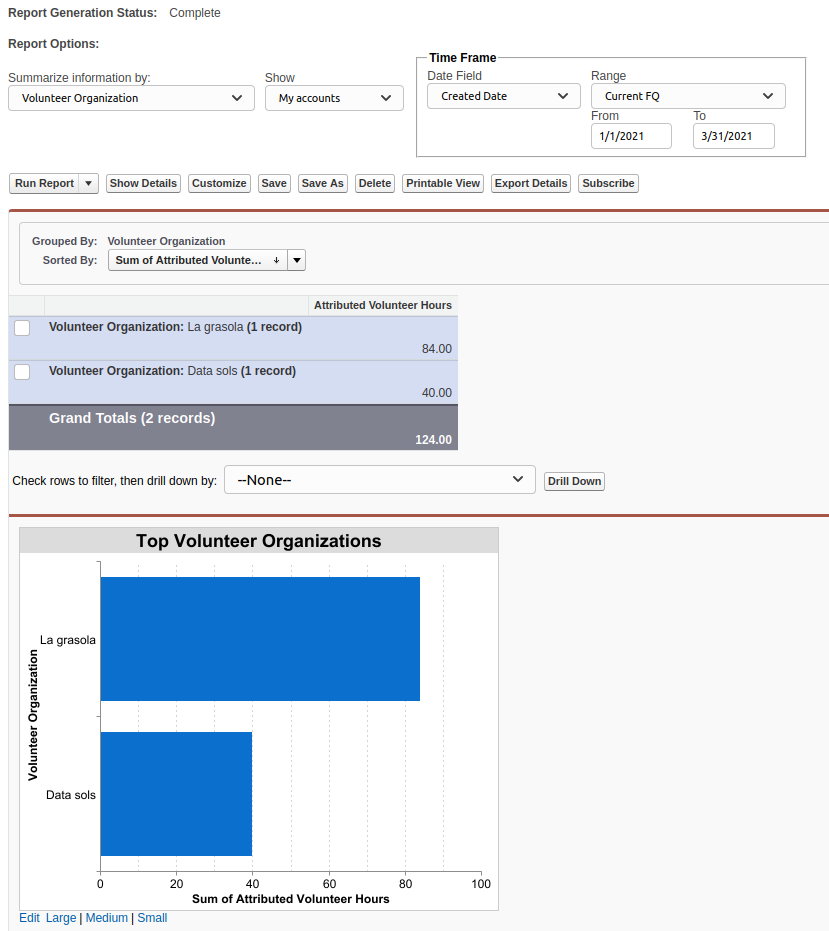
Task: Open the drill down by --None-- dropdown
Action: click(379, 480)
